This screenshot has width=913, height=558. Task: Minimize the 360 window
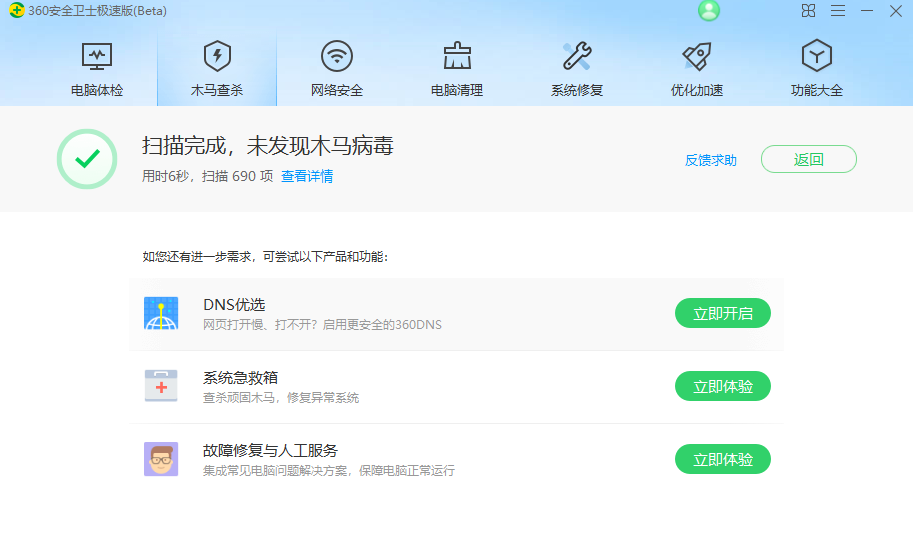click(x=867, y=10)
